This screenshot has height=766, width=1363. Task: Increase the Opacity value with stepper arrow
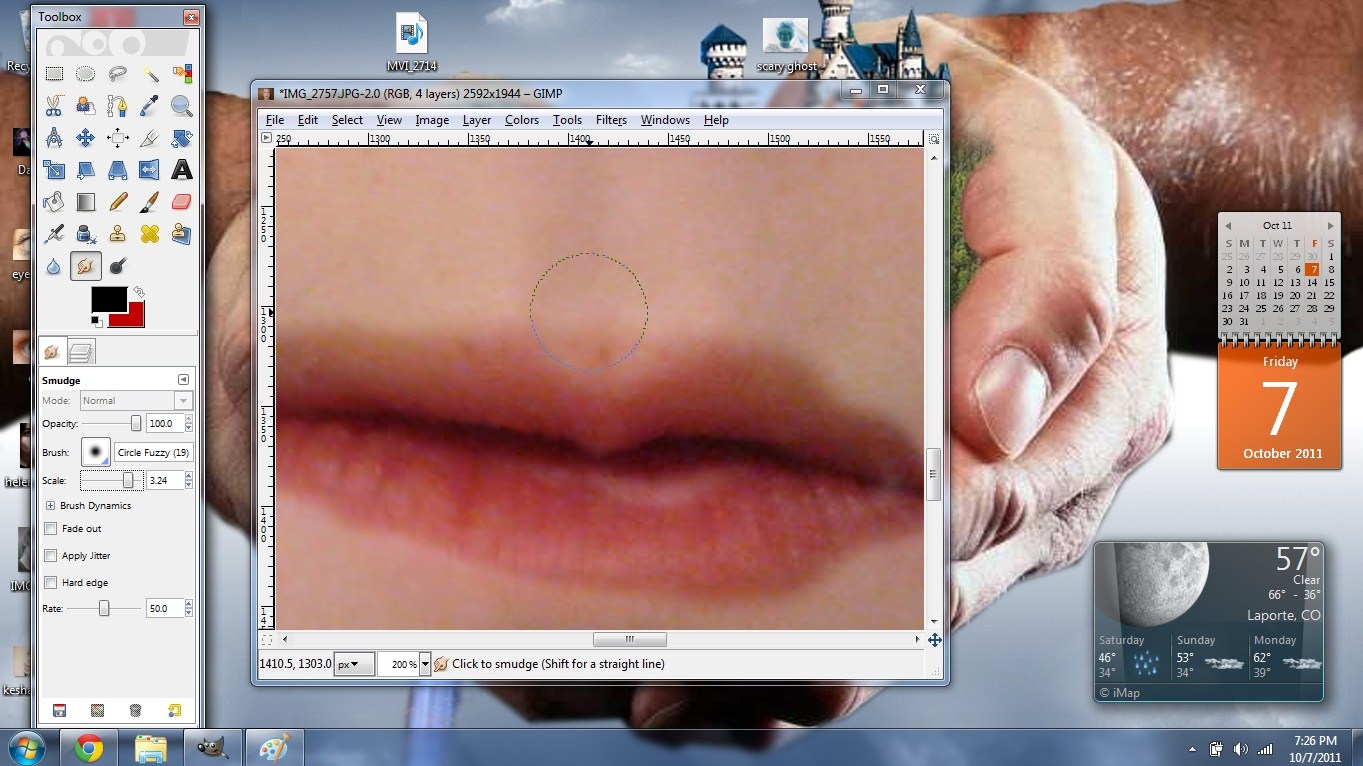tap(189, 420)
